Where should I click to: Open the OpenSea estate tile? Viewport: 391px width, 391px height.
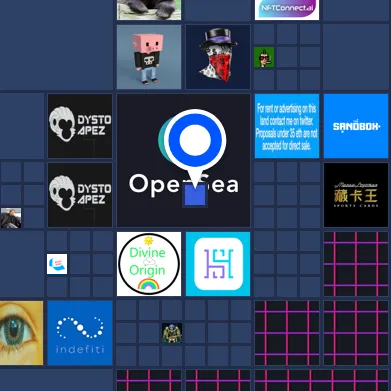coord(183,160)
